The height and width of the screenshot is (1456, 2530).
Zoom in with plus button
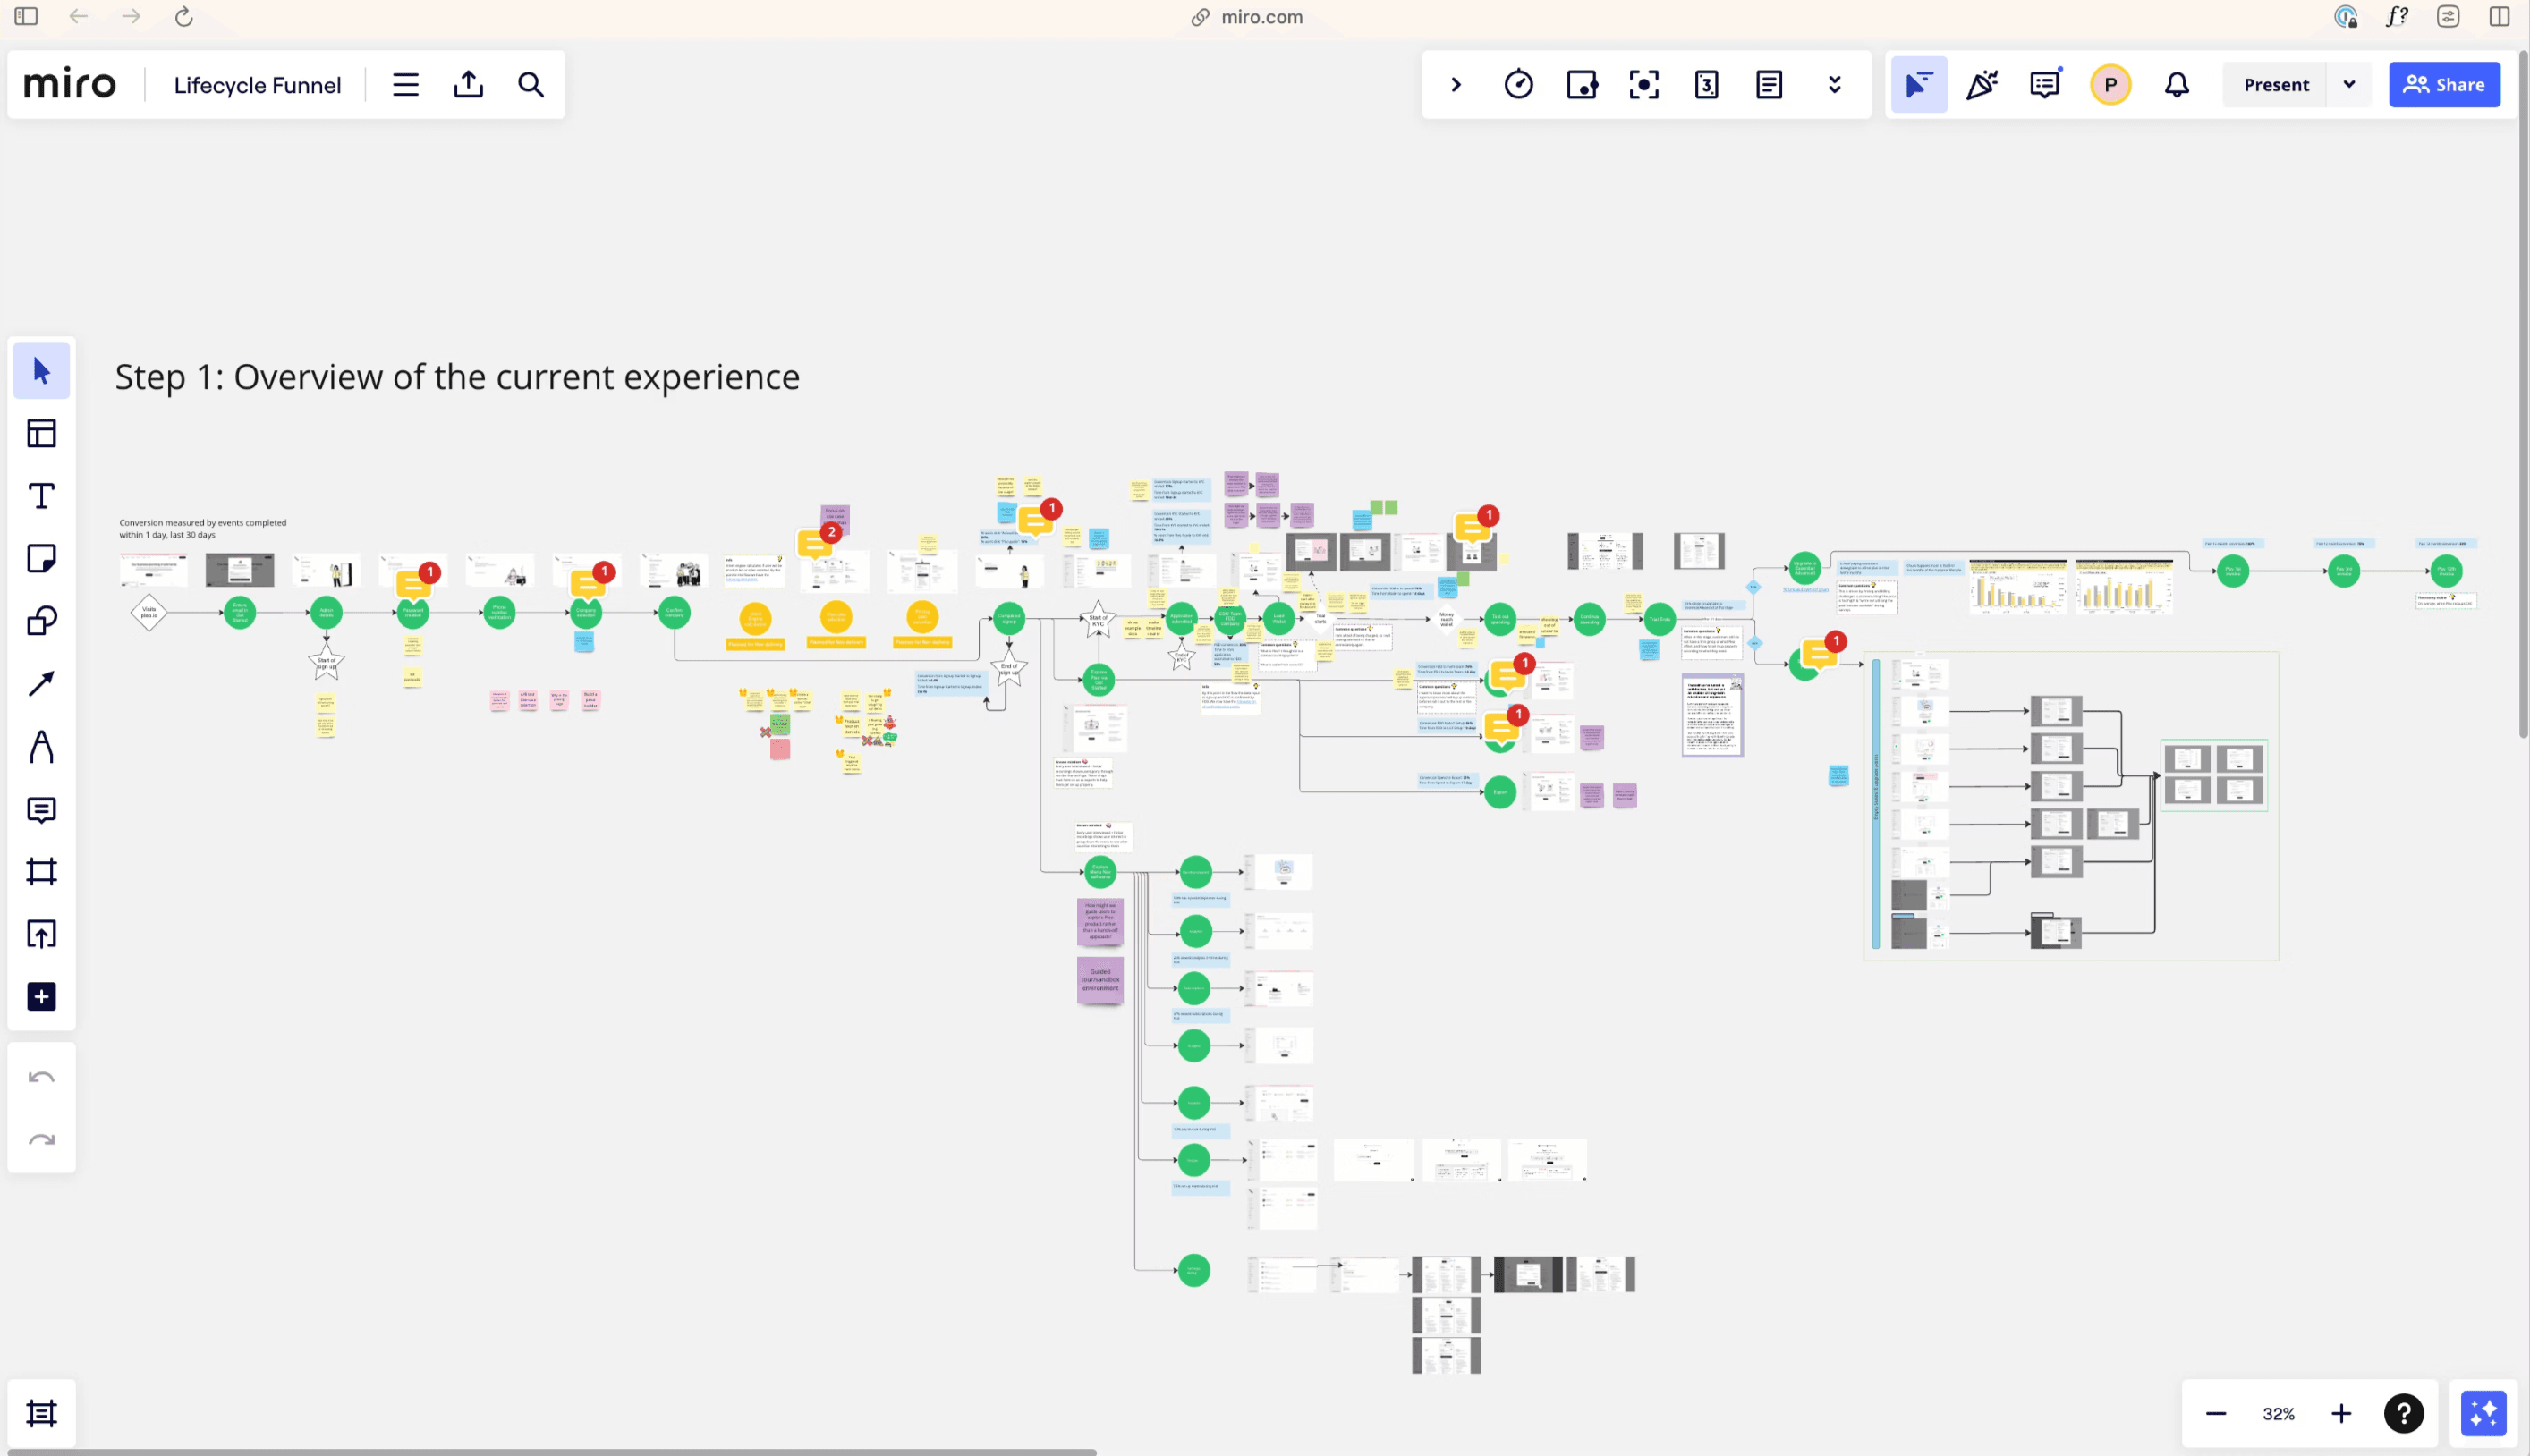pyautogui.click(x=2341, y=1413)
